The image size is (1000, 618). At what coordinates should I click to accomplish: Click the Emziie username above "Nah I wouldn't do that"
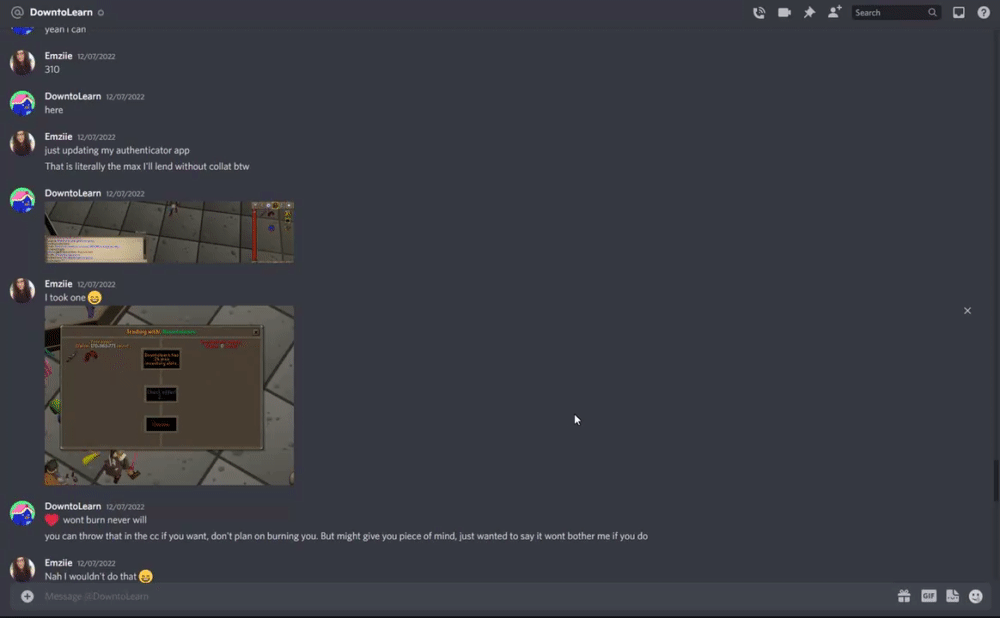click(x=58, y=563)
